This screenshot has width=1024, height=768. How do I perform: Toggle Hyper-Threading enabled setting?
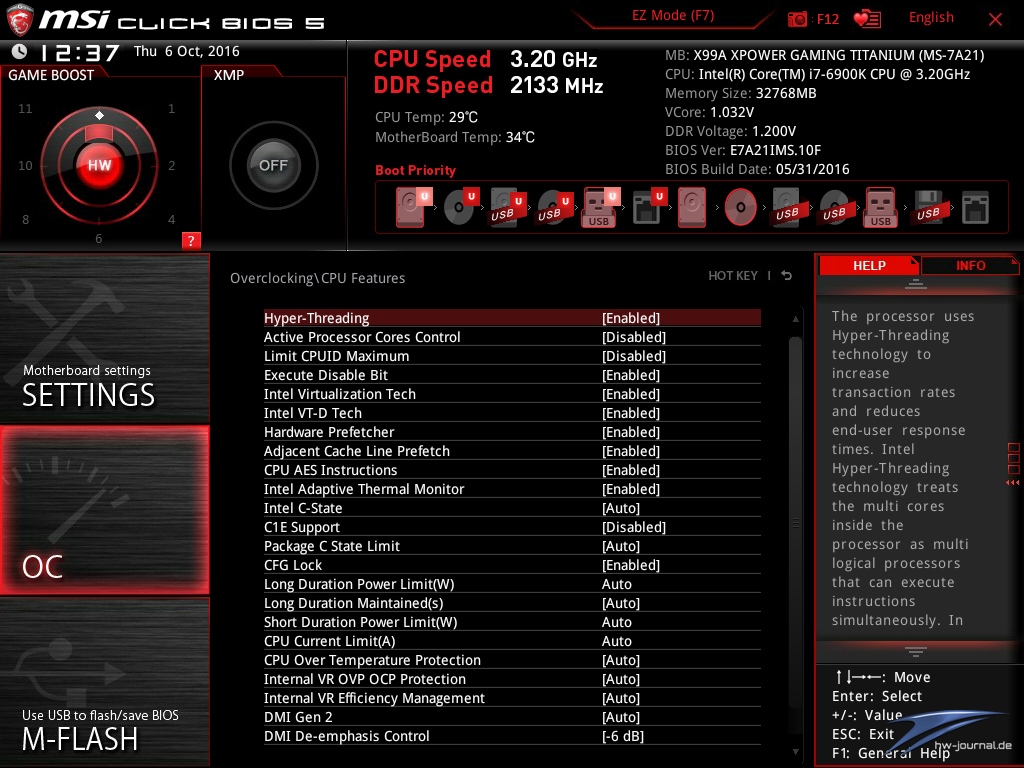coord(512,318)
